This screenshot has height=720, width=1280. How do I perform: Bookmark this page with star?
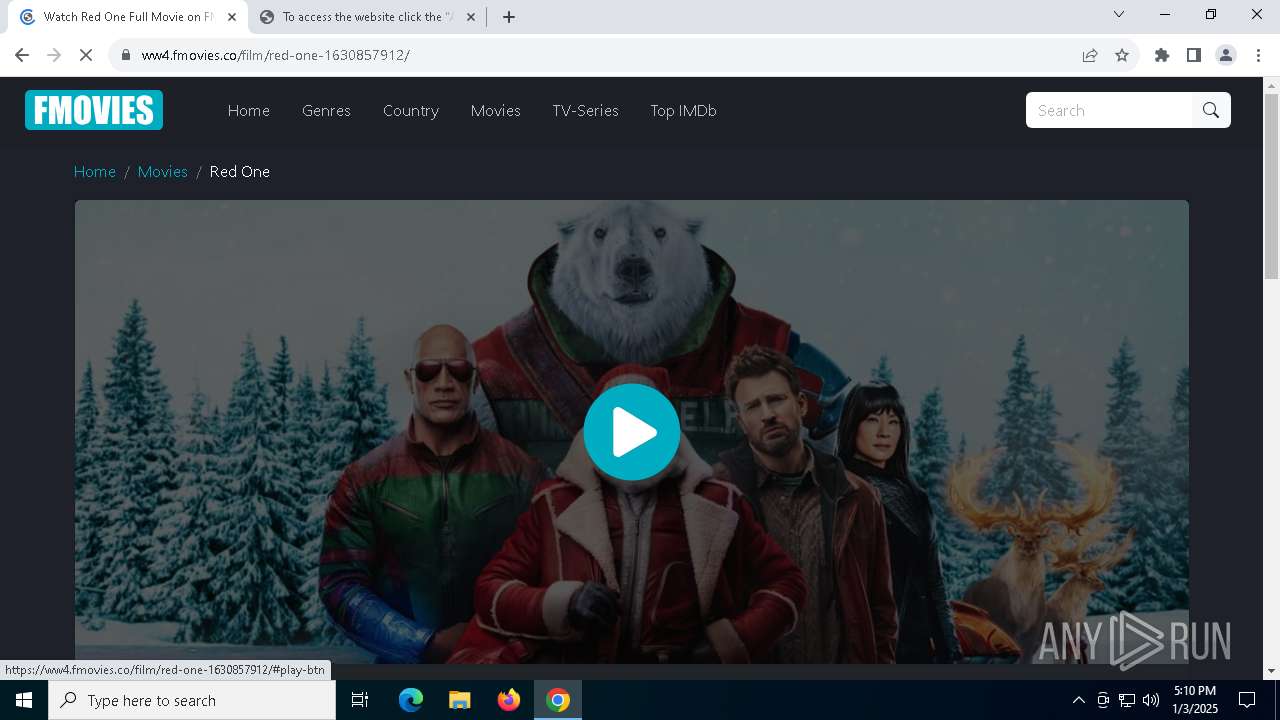pos(1122,55)
